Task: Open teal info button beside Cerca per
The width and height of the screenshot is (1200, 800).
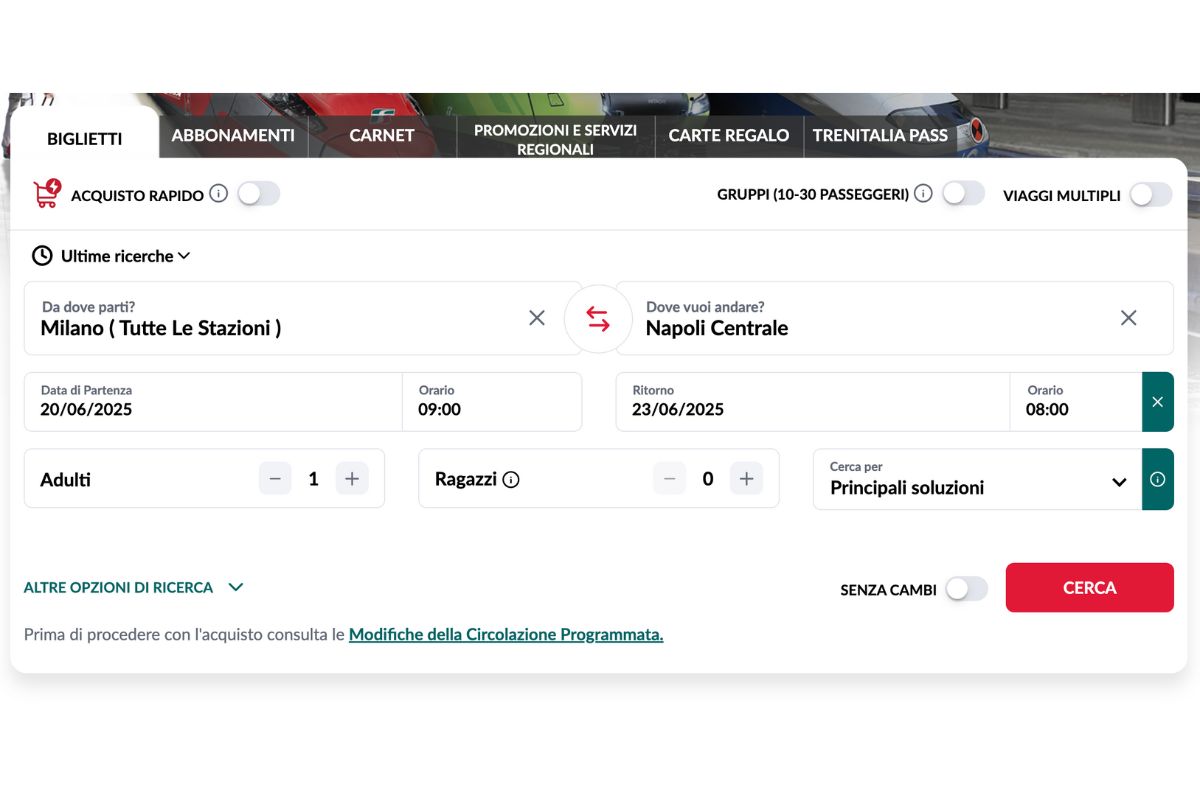Action: [1157, 480]
